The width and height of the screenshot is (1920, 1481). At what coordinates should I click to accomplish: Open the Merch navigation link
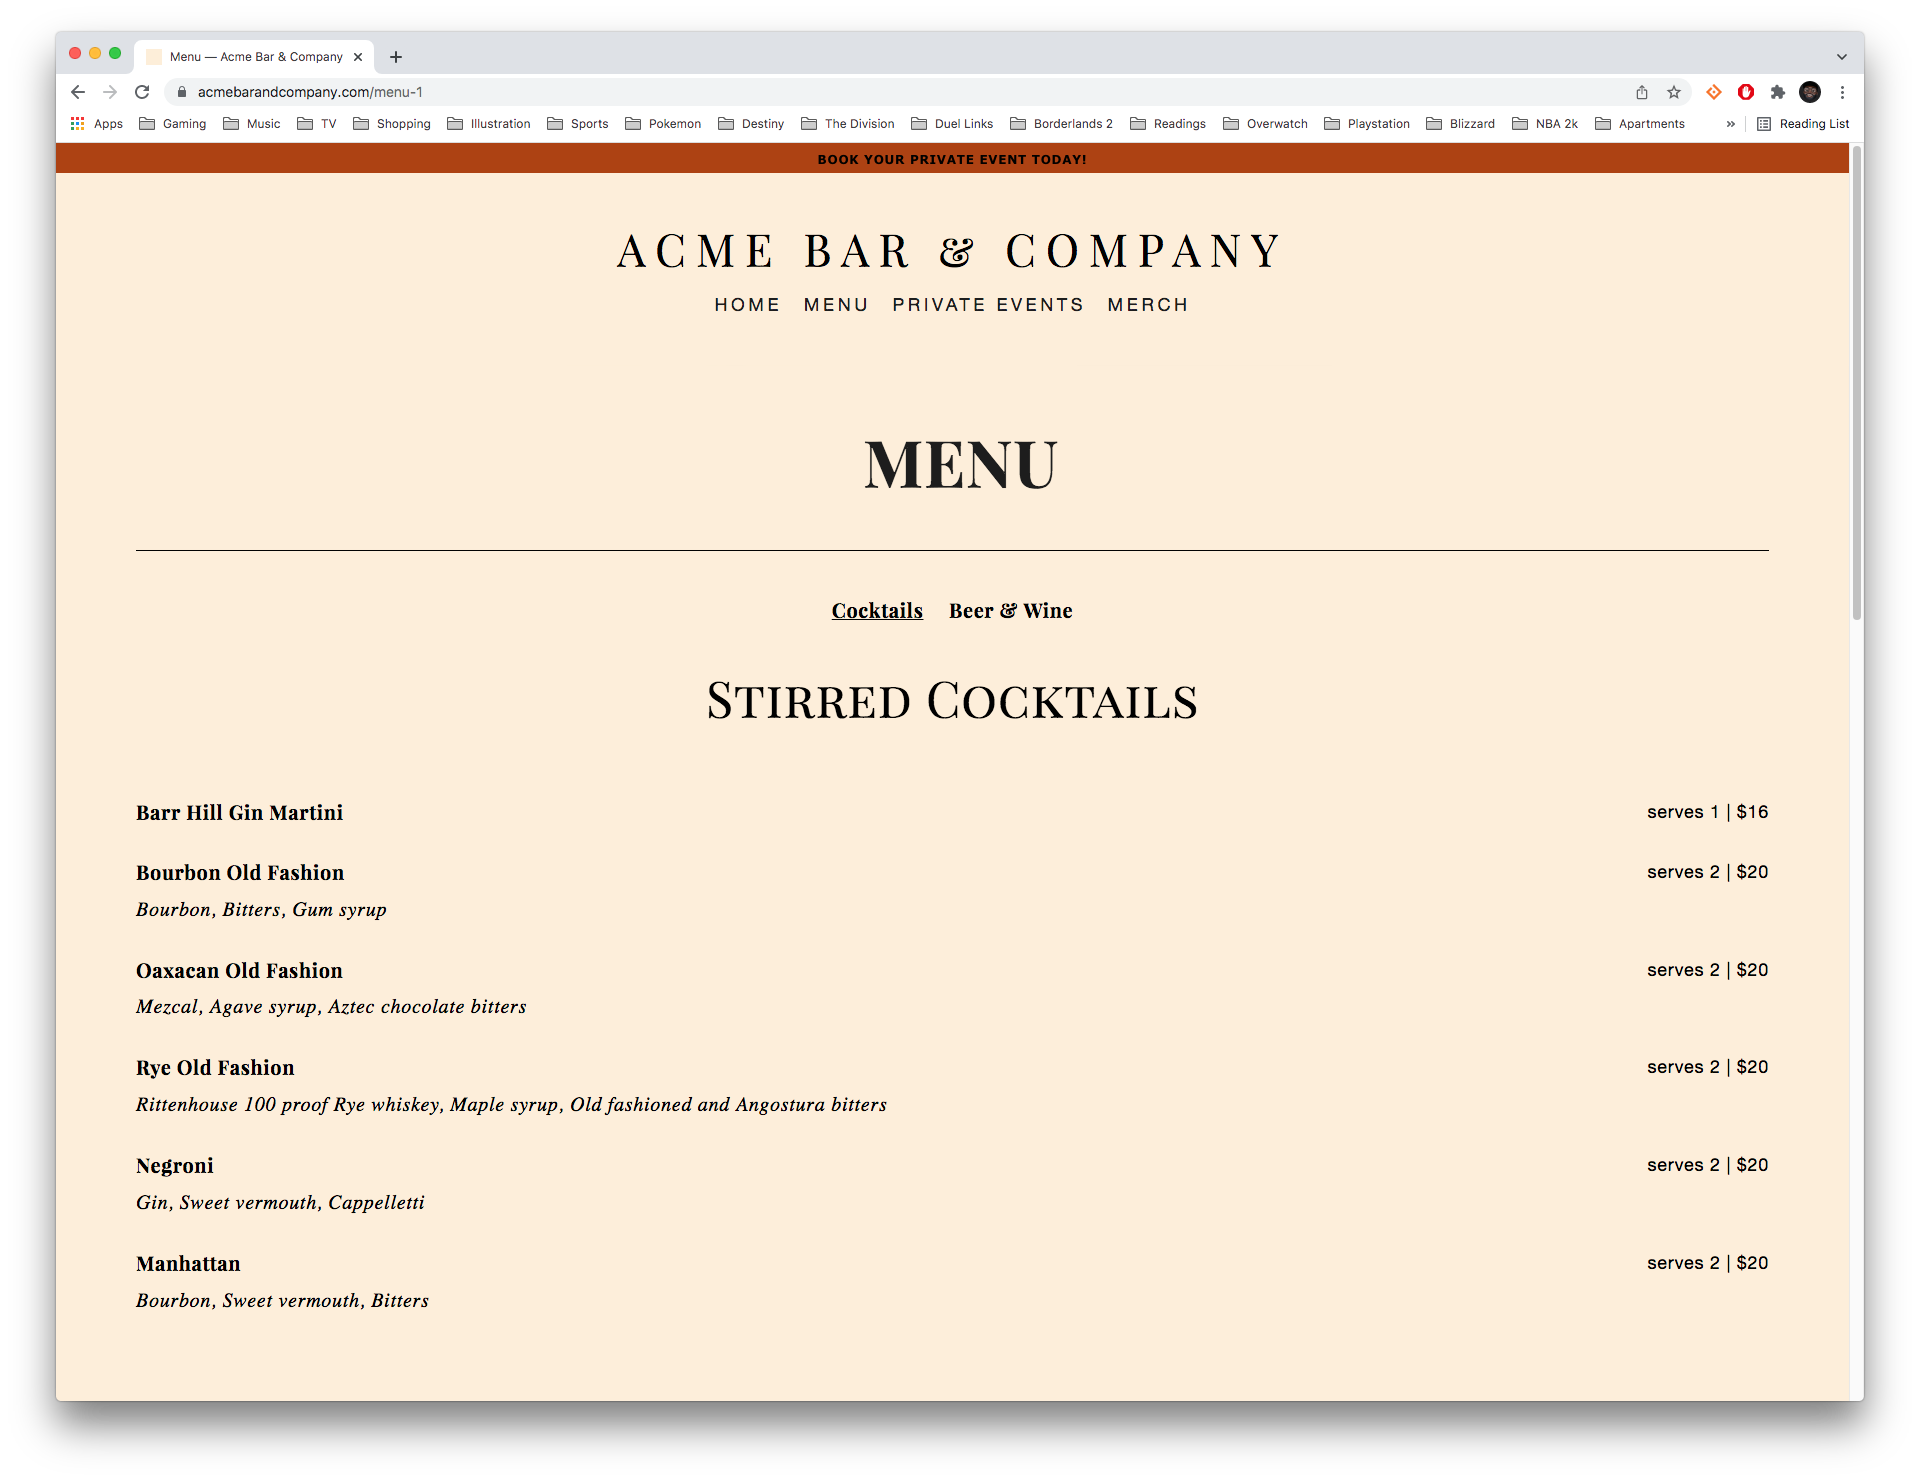click(x=1148, y=305)
